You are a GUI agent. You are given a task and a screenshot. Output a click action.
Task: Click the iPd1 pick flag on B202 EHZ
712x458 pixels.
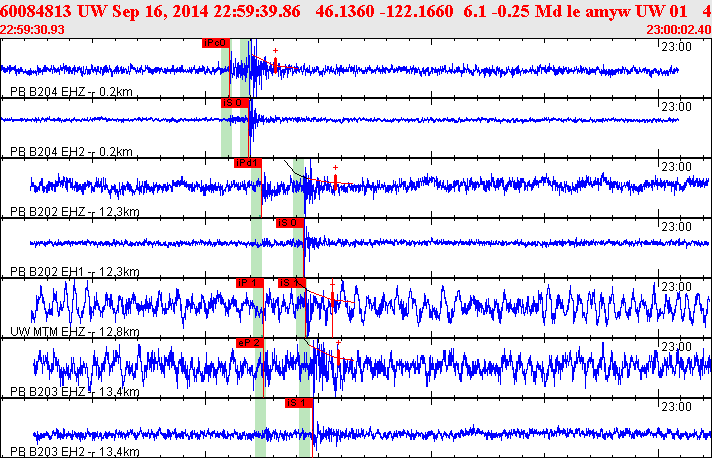tap(246, 162)
